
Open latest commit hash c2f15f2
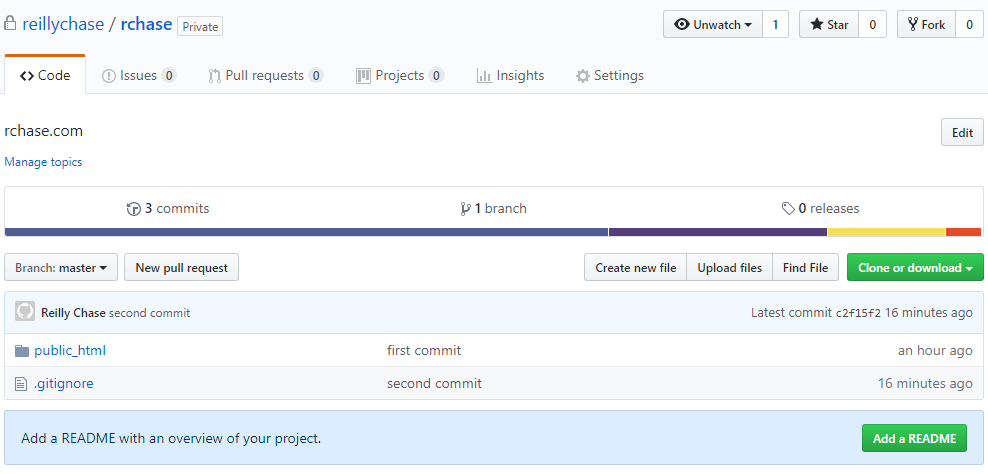pyautogui.click(x=858, y=313)
